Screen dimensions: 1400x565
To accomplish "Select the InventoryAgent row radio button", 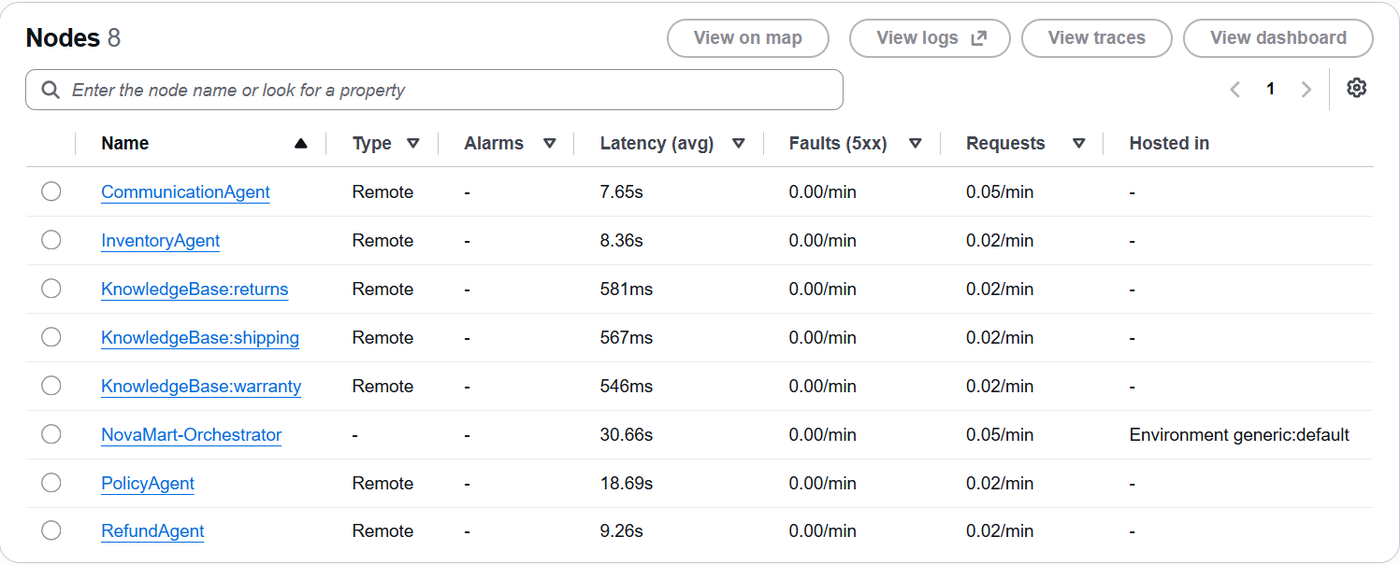I will [x=51, y=240].
